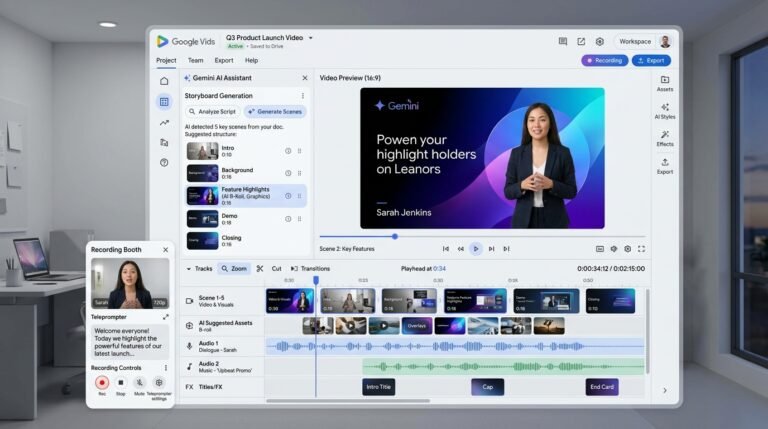Click AI Suggested Assets track icon

[x=190, y=326]
